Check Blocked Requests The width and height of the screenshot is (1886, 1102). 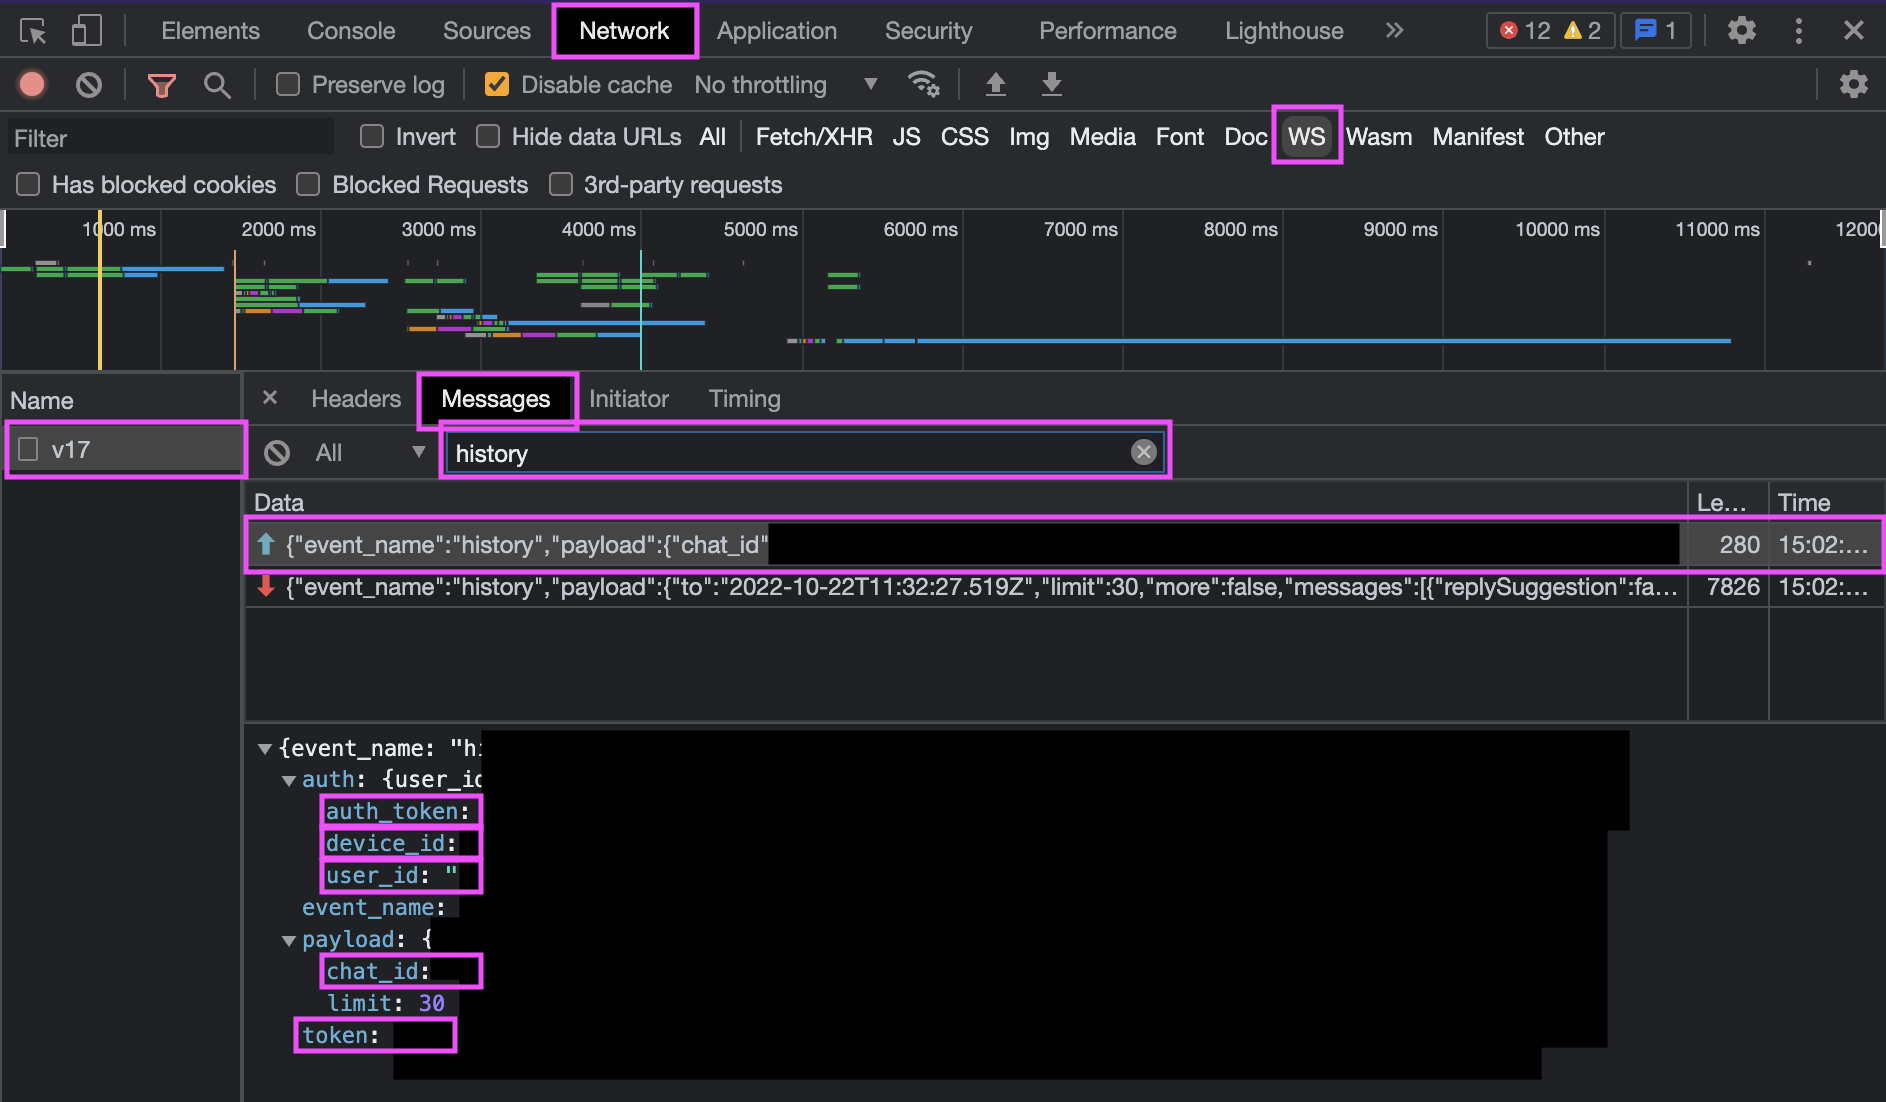[308, 184]
